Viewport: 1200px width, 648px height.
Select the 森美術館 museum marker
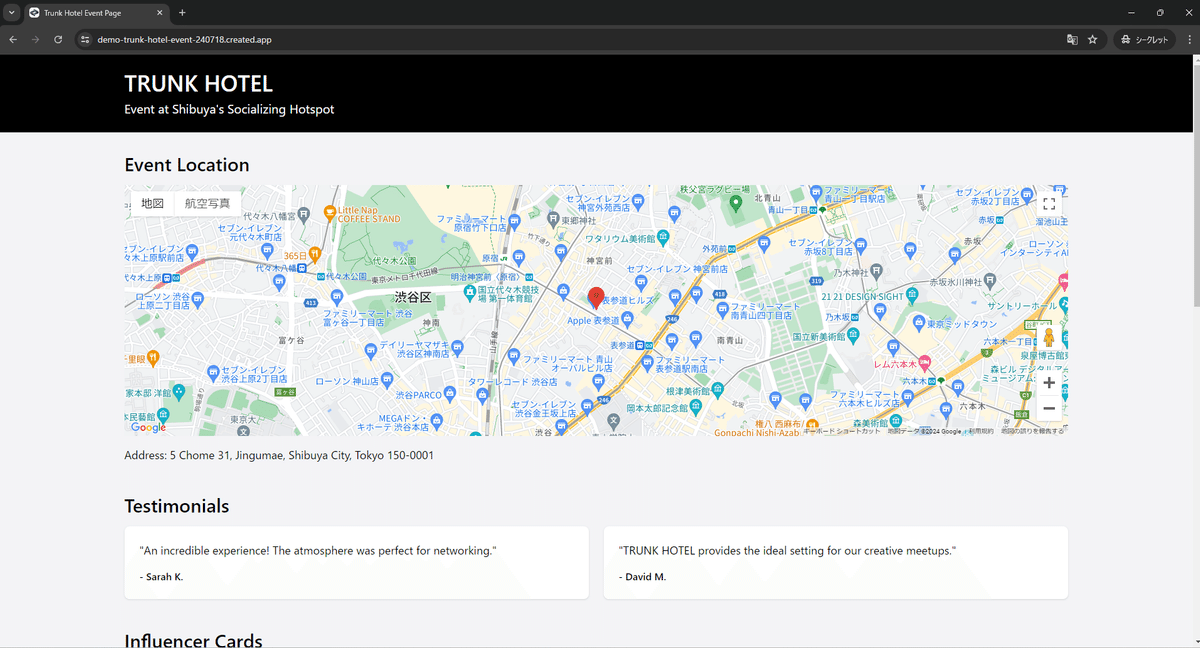coord(894,424)
